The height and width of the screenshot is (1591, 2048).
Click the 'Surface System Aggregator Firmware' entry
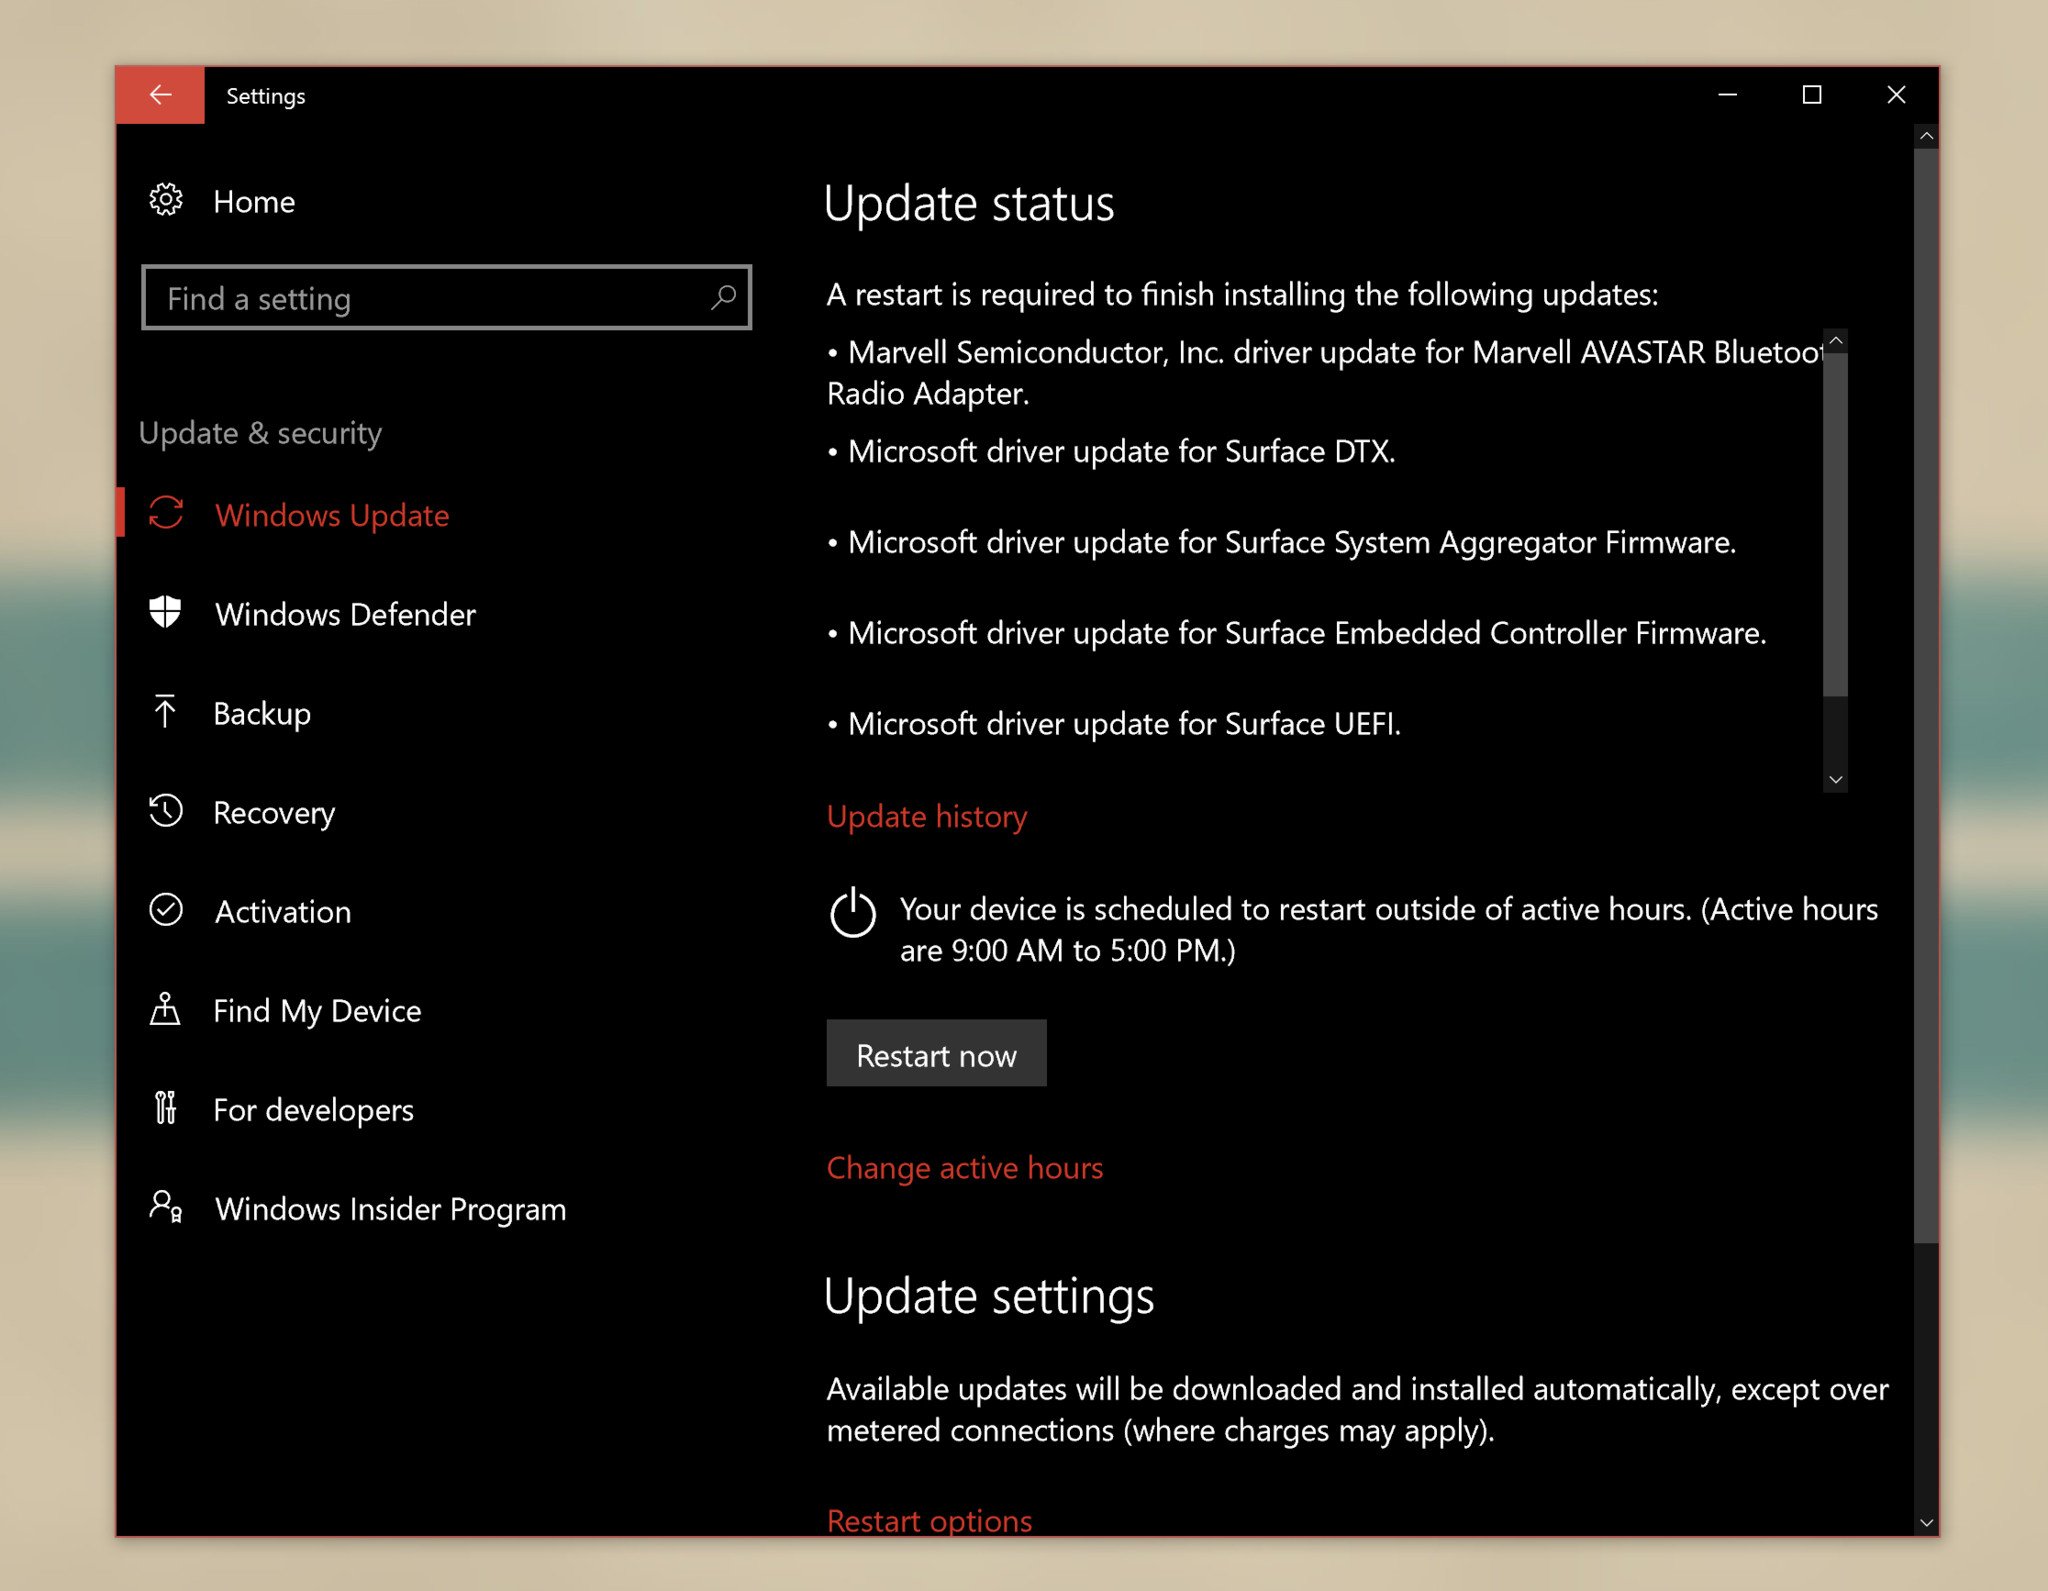1281,543
